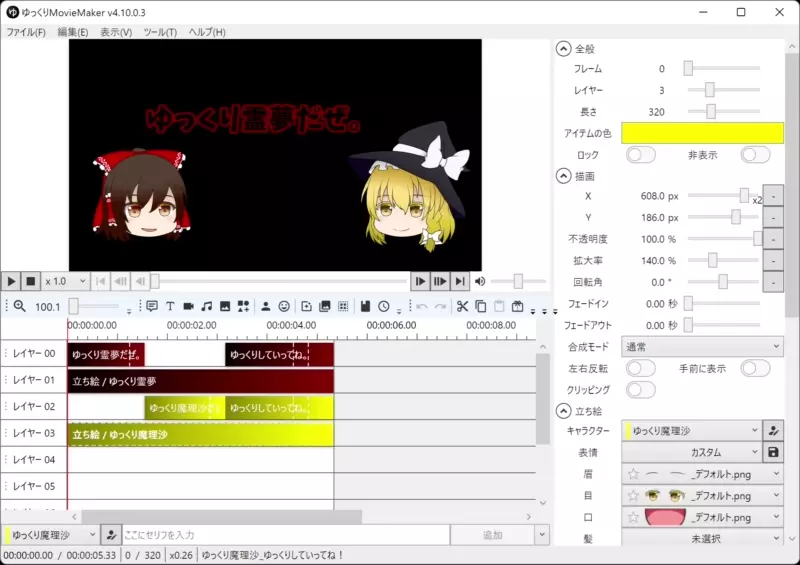Image resolution: width=800 pixels, height=565 pixels.
Task: Click the stop playback button
Action: coord(31,282)
